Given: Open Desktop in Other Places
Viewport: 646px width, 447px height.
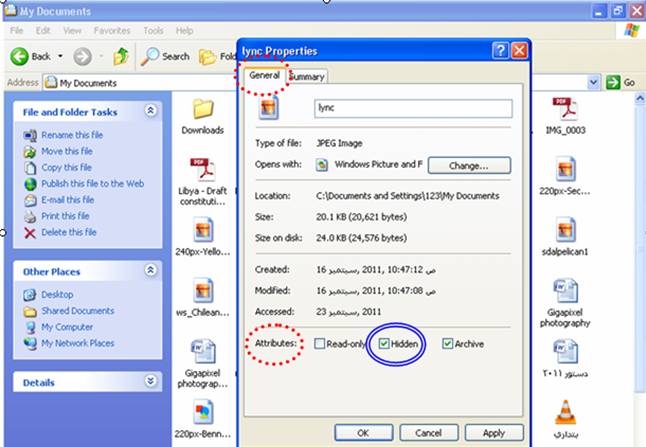Looking at the screenshot, I should [x=57, y=295].
